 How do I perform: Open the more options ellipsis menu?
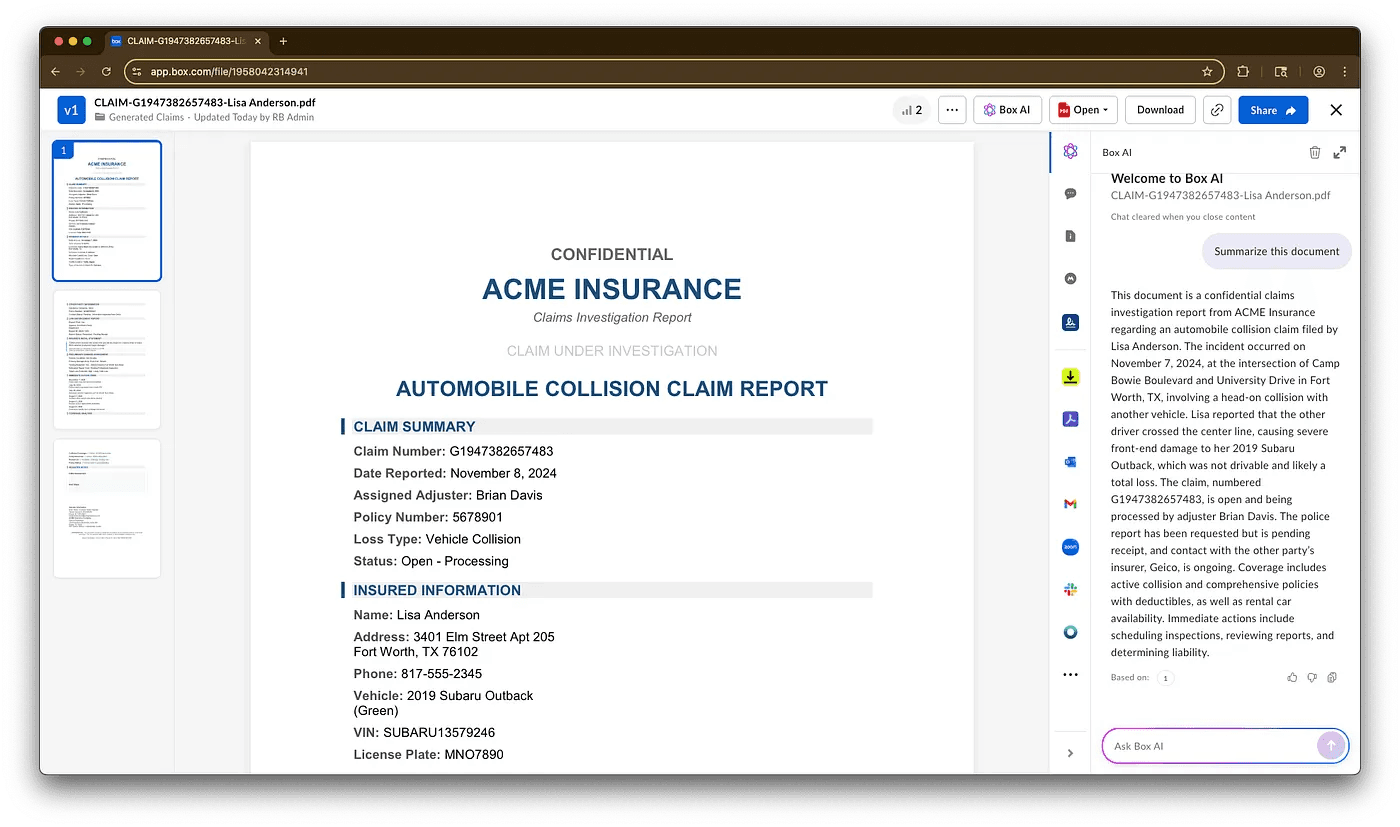[x=952, y=110]
